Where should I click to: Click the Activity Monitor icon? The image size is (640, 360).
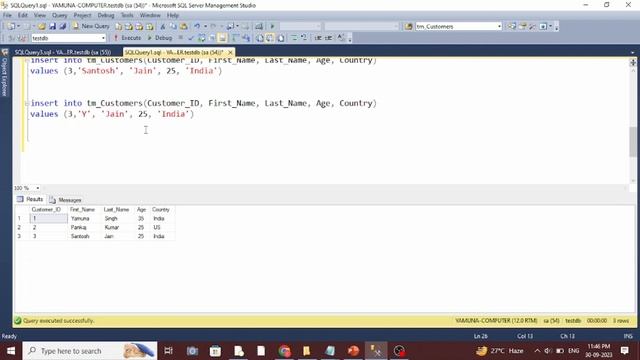tap(259, 26)
